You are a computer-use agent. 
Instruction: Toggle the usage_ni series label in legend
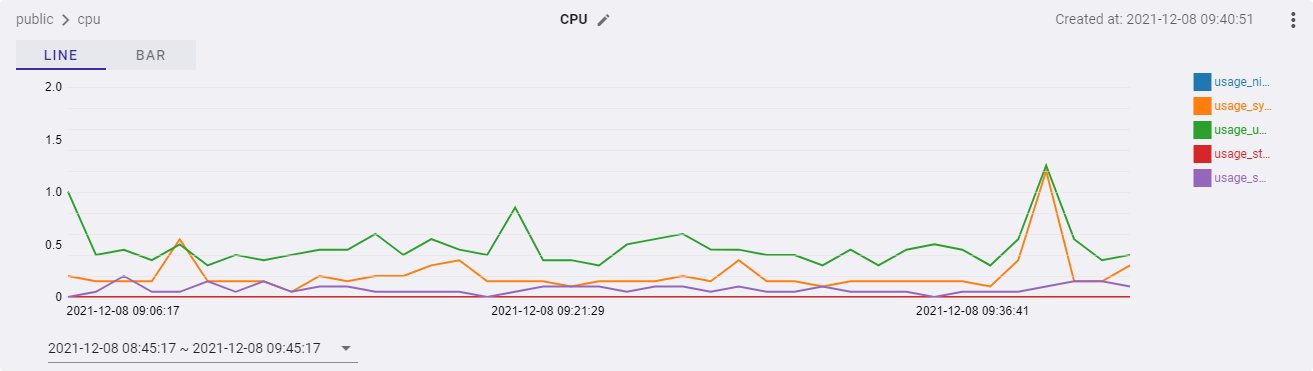coord(1241,82)
